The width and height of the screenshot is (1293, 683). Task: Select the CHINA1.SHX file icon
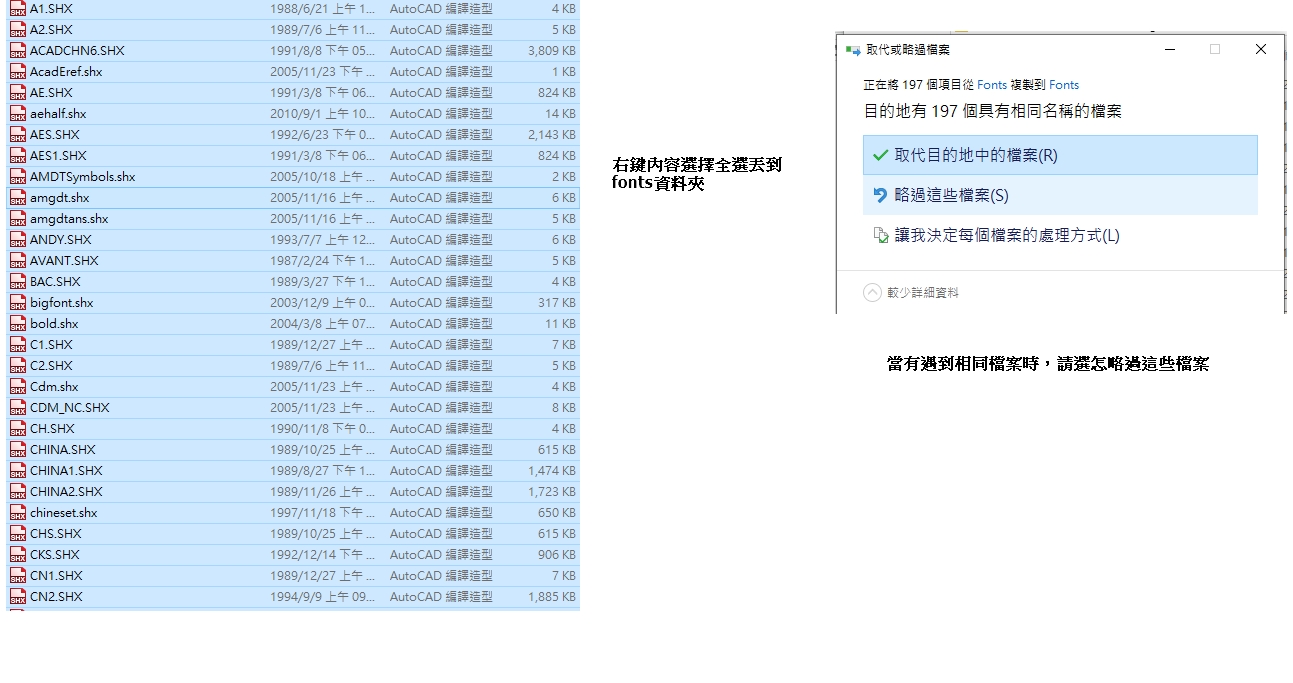(18, 470)
